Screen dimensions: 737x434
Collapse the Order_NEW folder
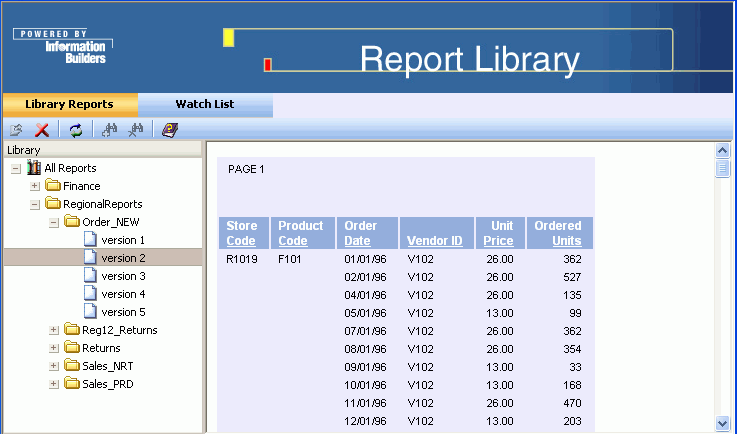[x=54, y=222]
